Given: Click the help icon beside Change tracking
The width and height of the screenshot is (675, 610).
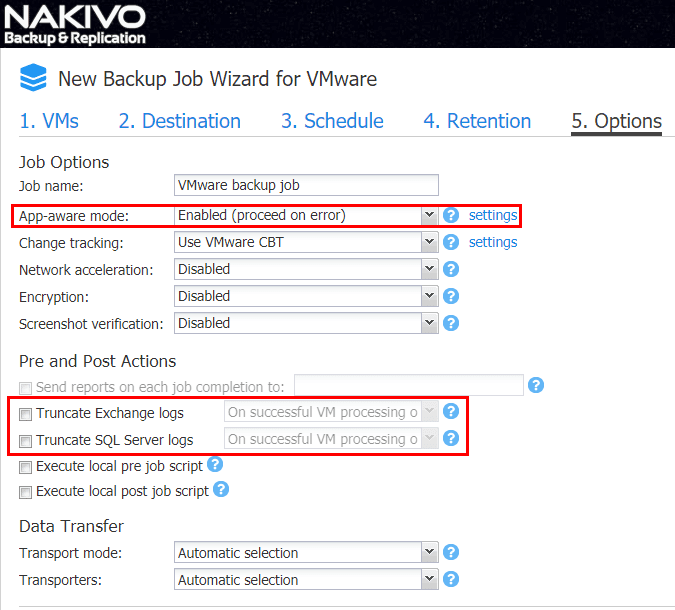Looking at the screenshot, I should tap(451, 242).
